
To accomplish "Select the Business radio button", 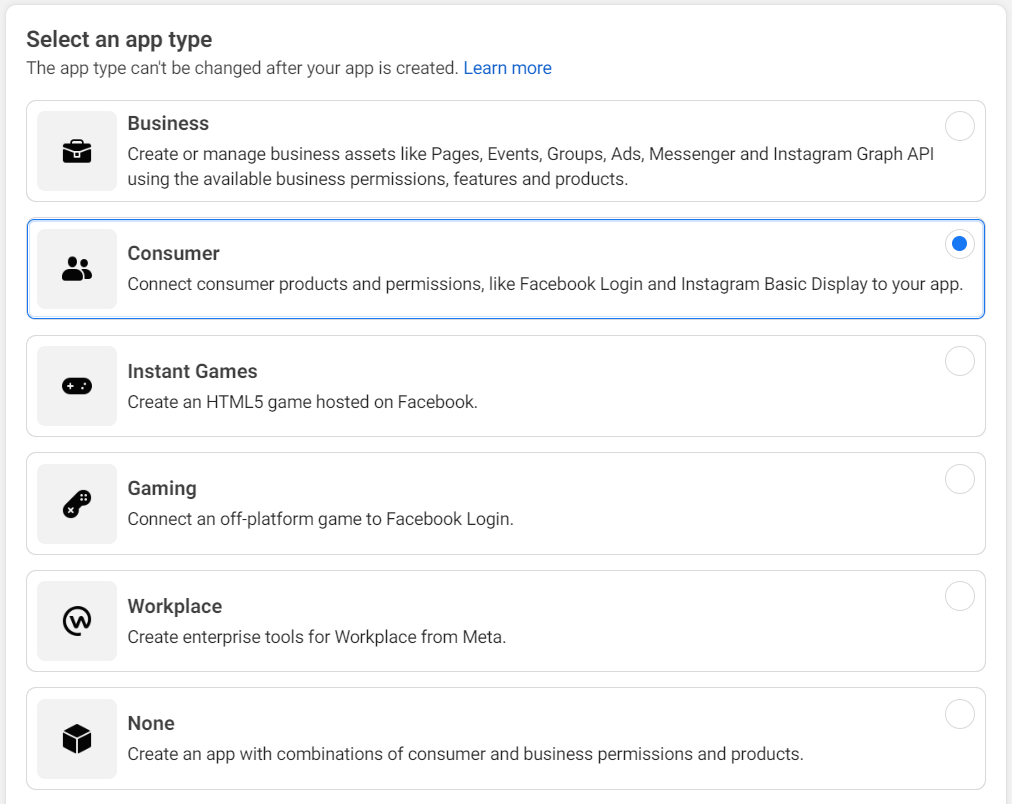I will (960, 126).
